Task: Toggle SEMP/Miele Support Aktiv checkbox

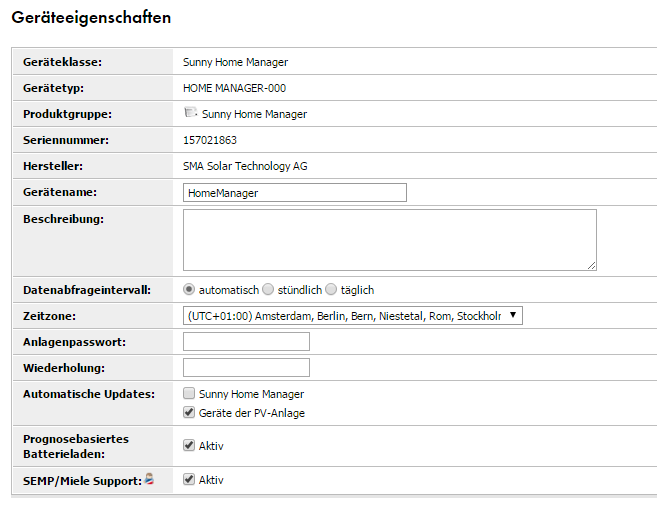Action: tap(189, 479)
